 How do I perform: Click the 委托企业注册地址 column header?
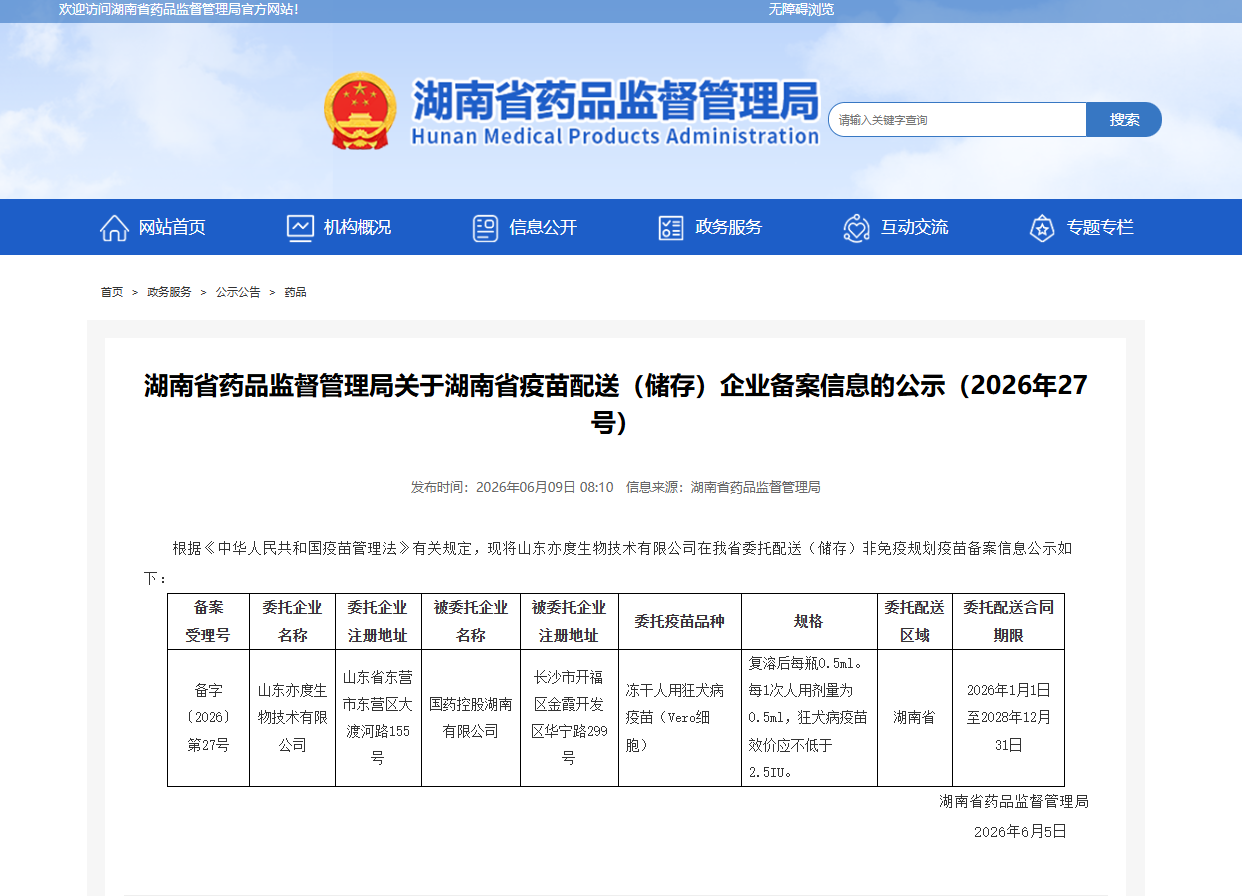[x=378, y=621]
